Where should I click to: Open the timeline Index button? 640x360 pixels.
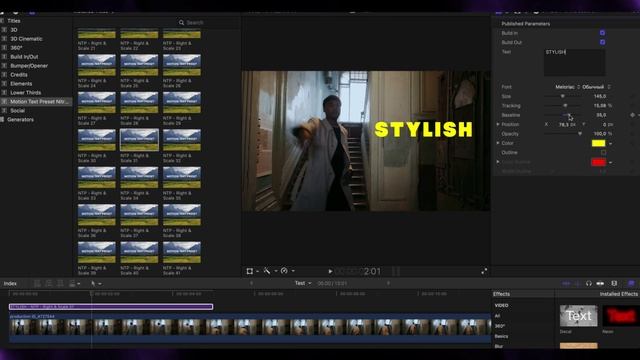(x=10, y=284)
